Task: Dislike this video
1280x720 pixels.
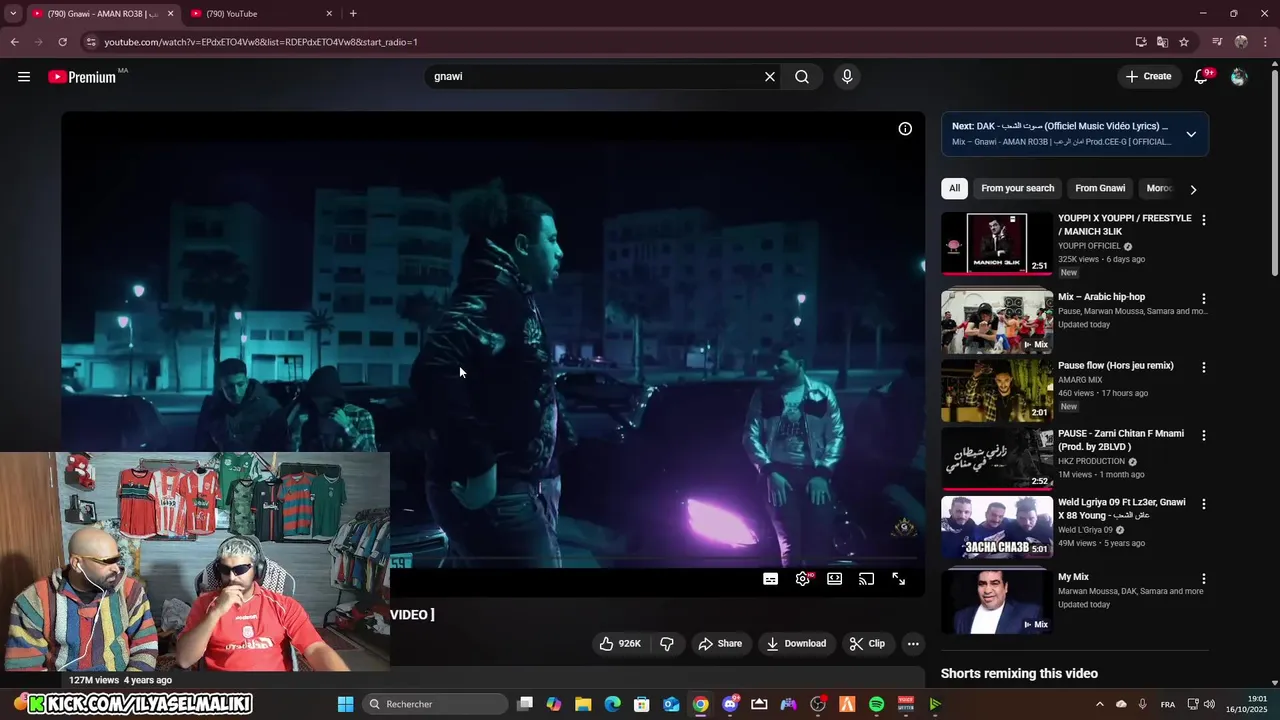Action: (667, 644)
